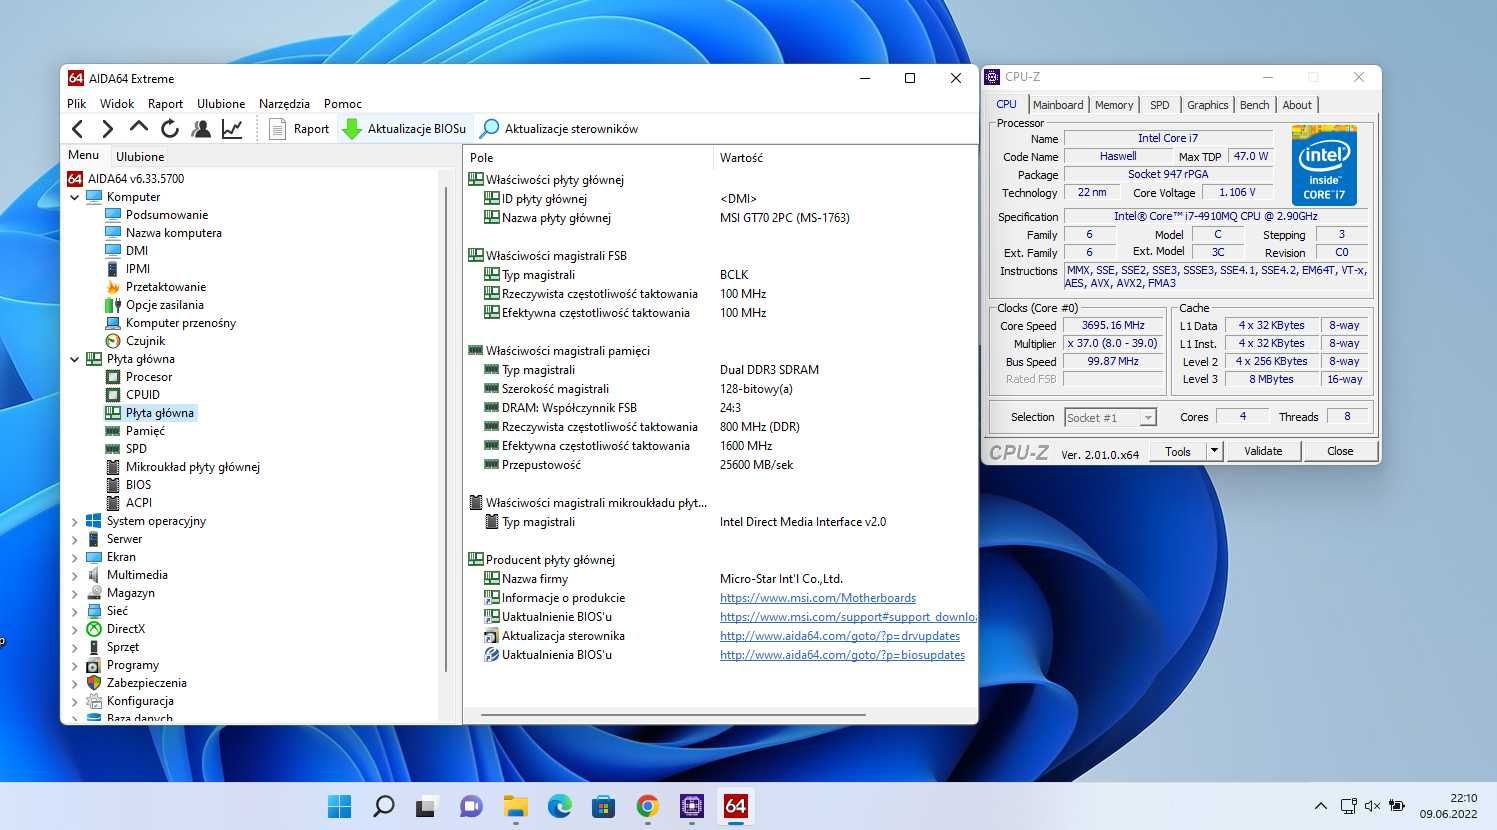Go up one level with the up arrow
Screen dimensions: 1497x830
[139, 128]
